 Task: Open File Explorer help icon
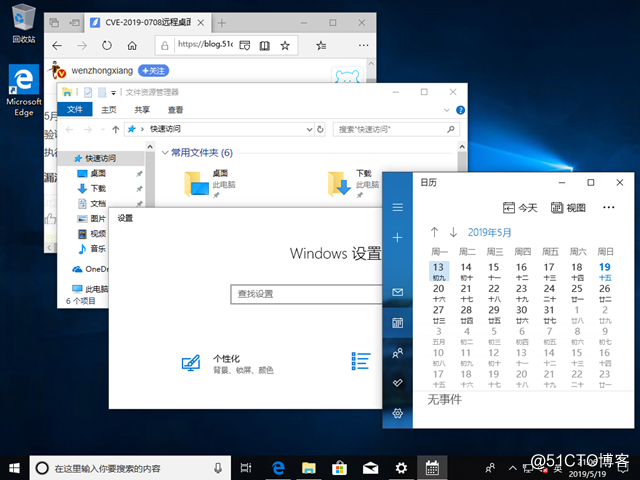click(x=460, y=110)
